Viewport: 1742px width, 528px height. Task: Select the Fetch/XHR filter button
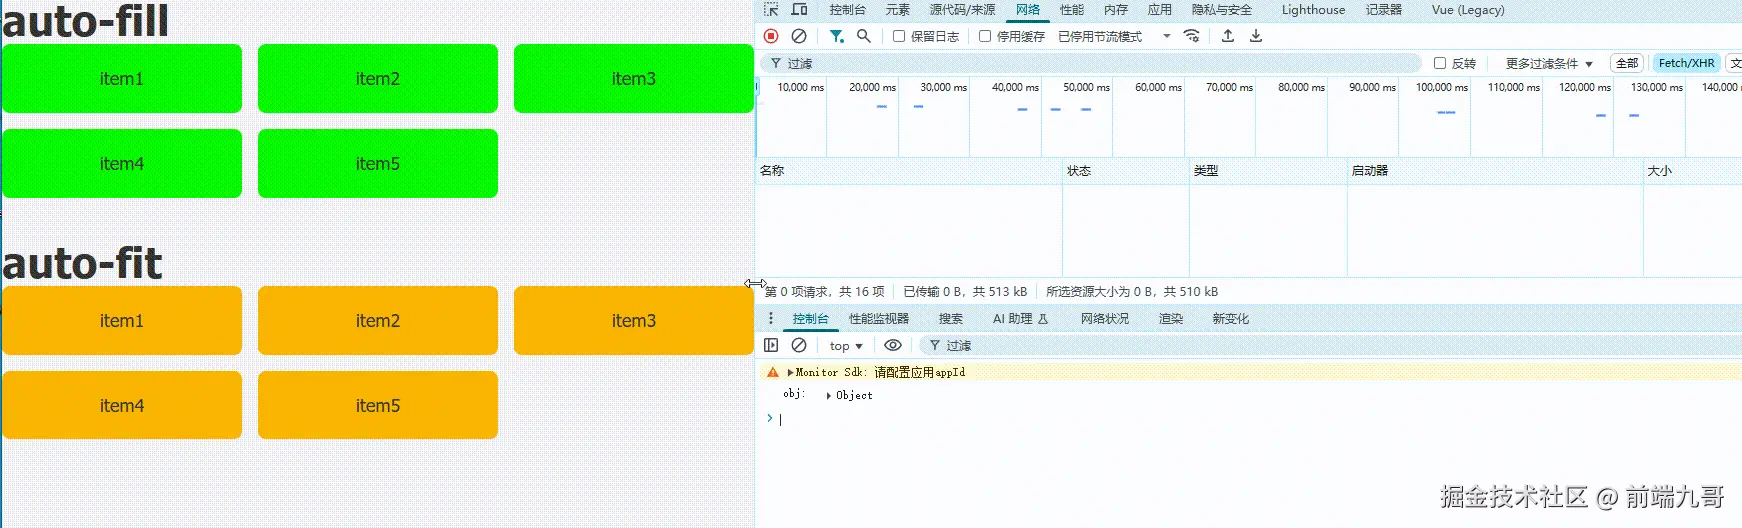[1686, 63]
